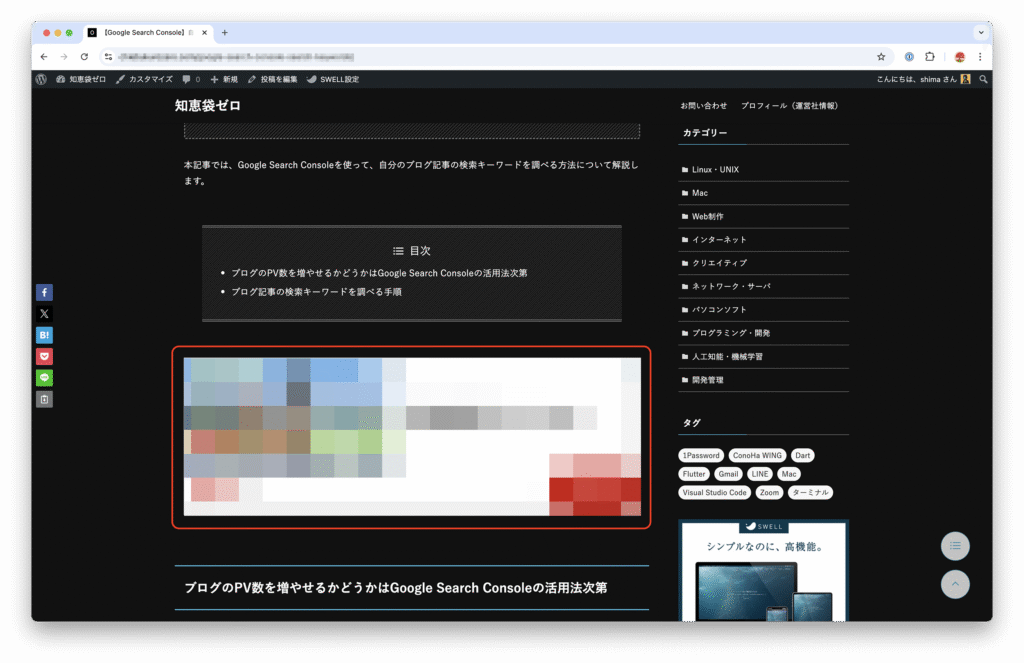Open the お問い合わせ header link

703,106
